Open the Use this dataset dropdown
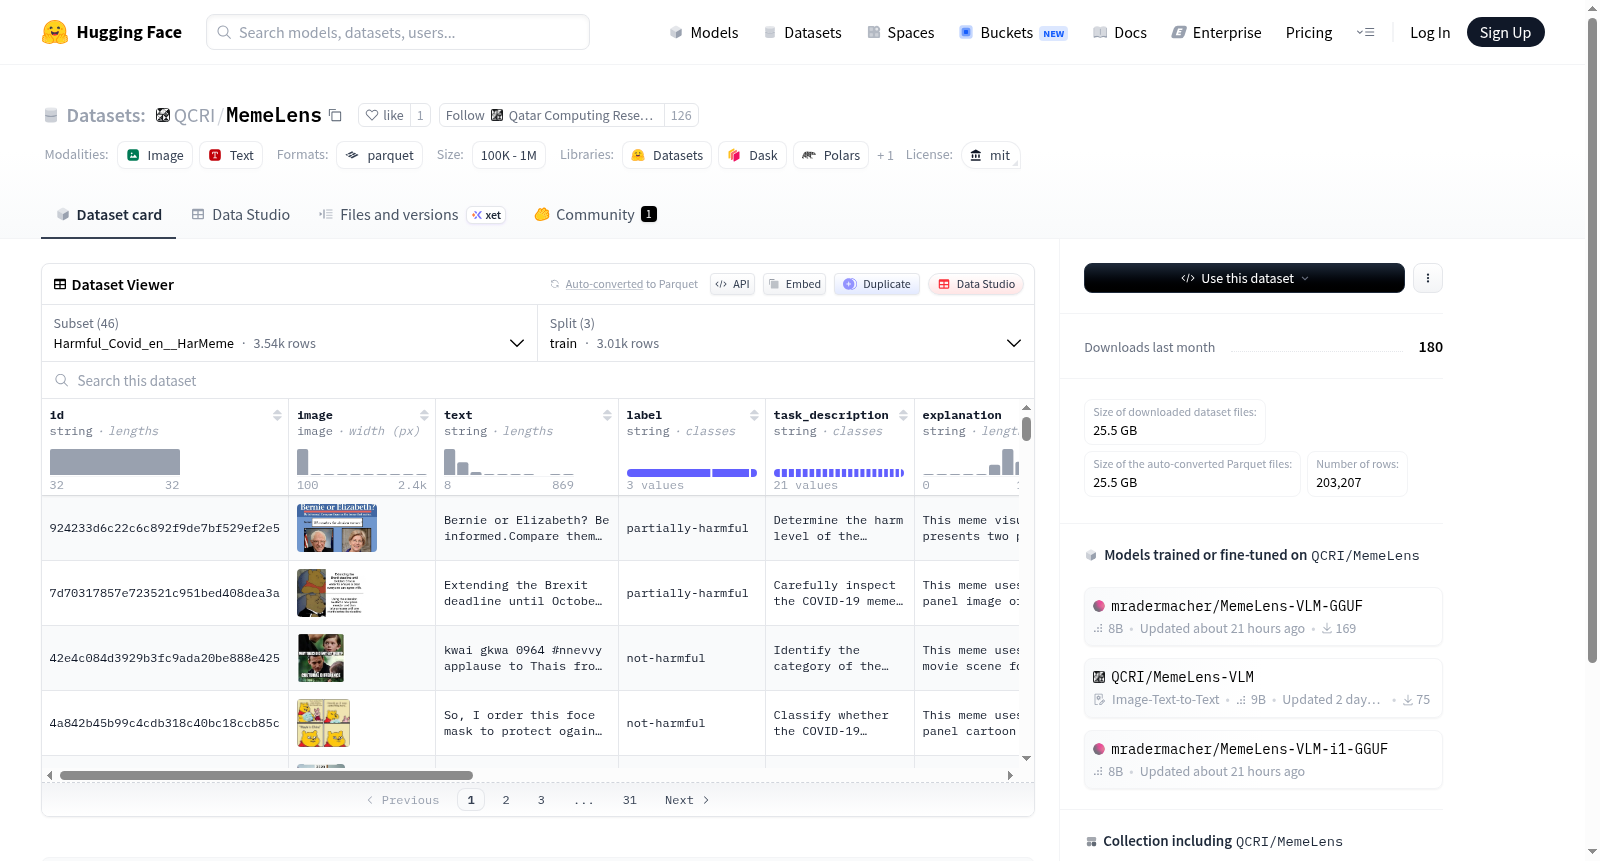The height and width of the screenshot is (861, 1600). 1244,278
